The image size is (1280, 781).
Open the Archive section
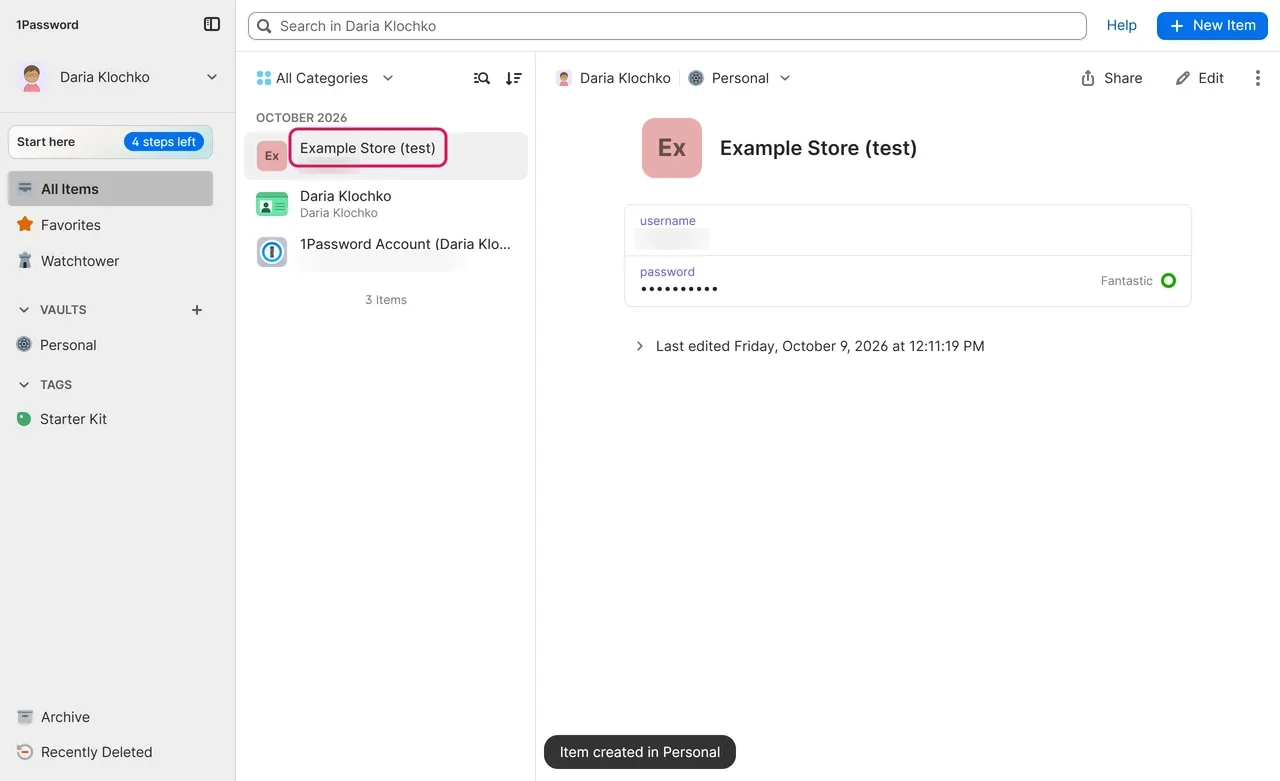(x=110, y=717)
